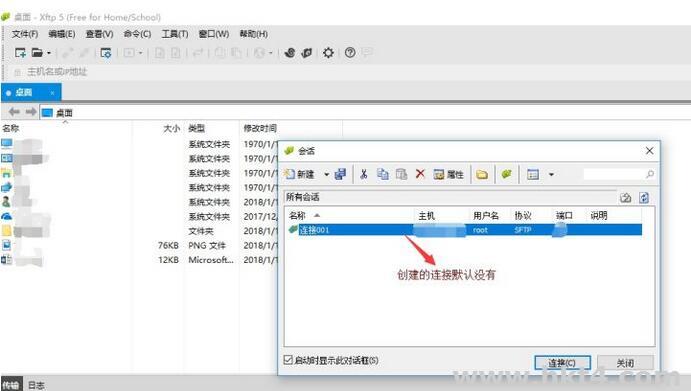Switch to the 传输 bottom tab

[x=11, y=385]
